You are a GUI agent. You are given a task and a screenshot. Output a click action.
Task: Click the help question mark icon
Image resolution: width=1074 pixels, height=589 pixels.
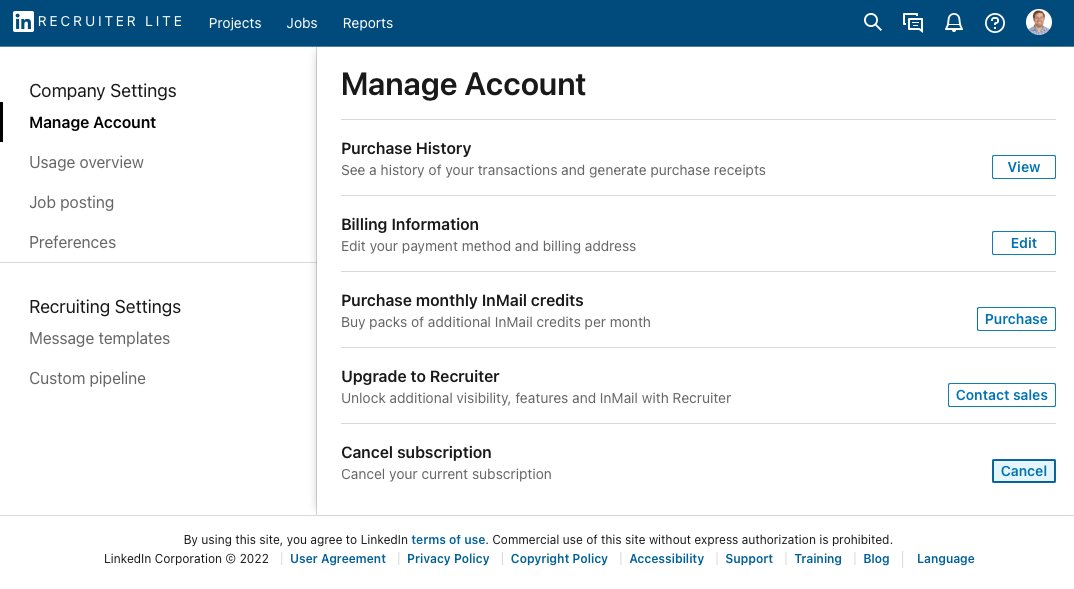point(995,23)
